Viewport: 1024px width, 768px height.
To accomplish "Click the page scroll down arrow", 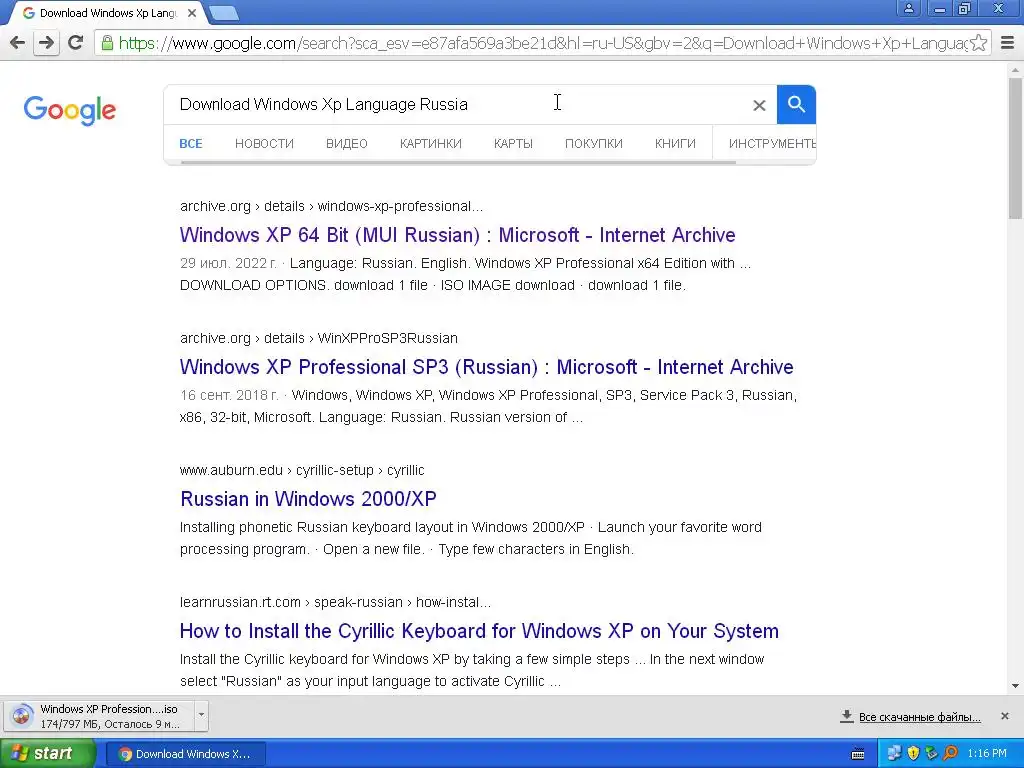I will point(1016,686).
